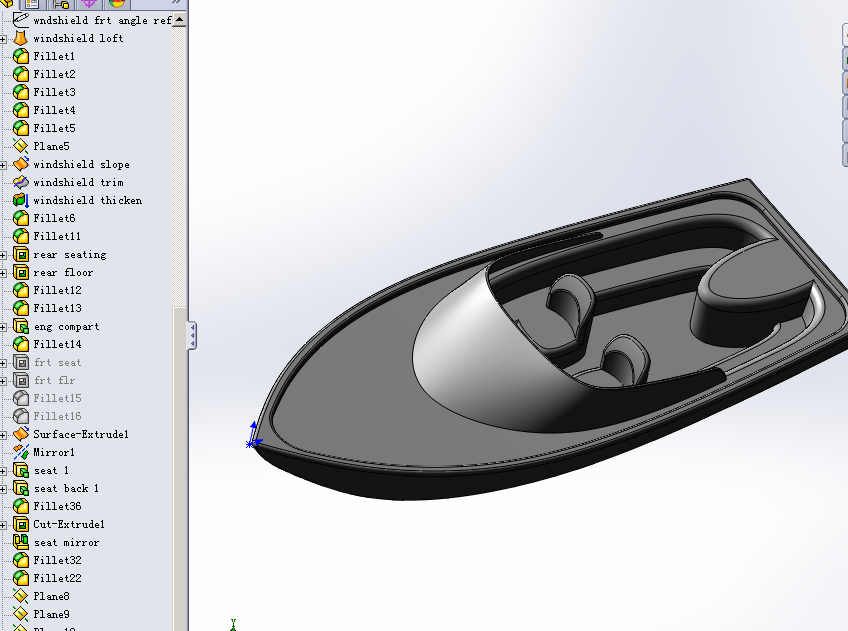The image size is (848, 631).
Task: Expand the windshield slope tree node
Action: pyautogui.click(x=3, y=165)
